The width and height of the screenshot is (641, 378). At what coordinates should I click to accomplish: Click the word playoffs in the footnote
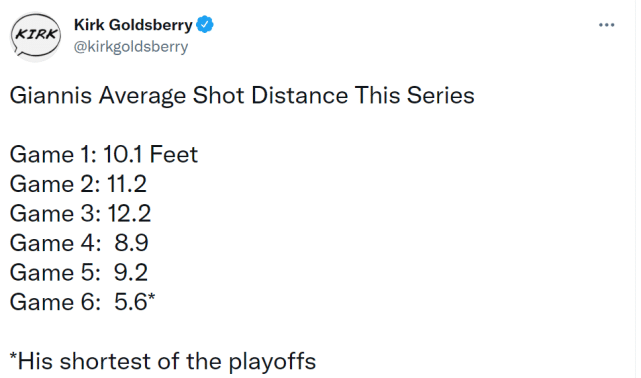[x=272, y=362]
